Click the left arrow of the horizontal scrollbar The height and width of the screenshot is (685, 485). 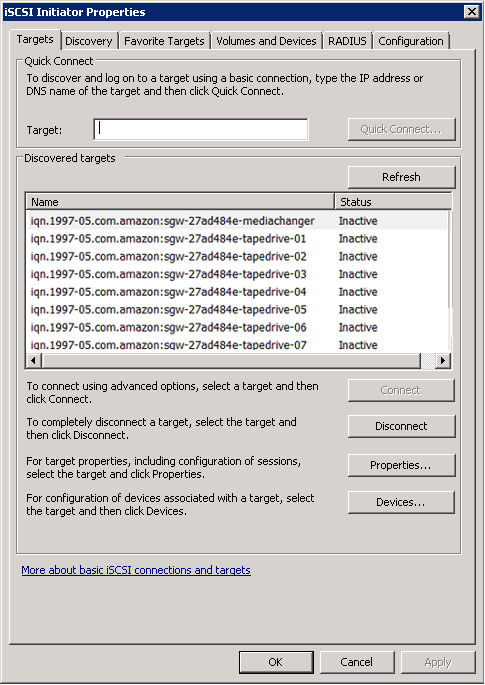point(34,361)
